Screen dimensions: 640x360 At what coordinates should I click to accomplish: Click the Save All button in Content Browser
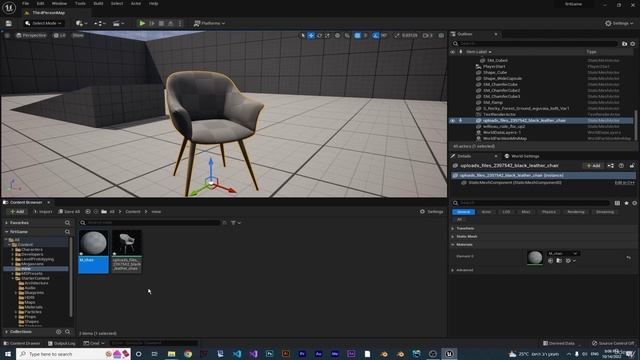(69, 211)
